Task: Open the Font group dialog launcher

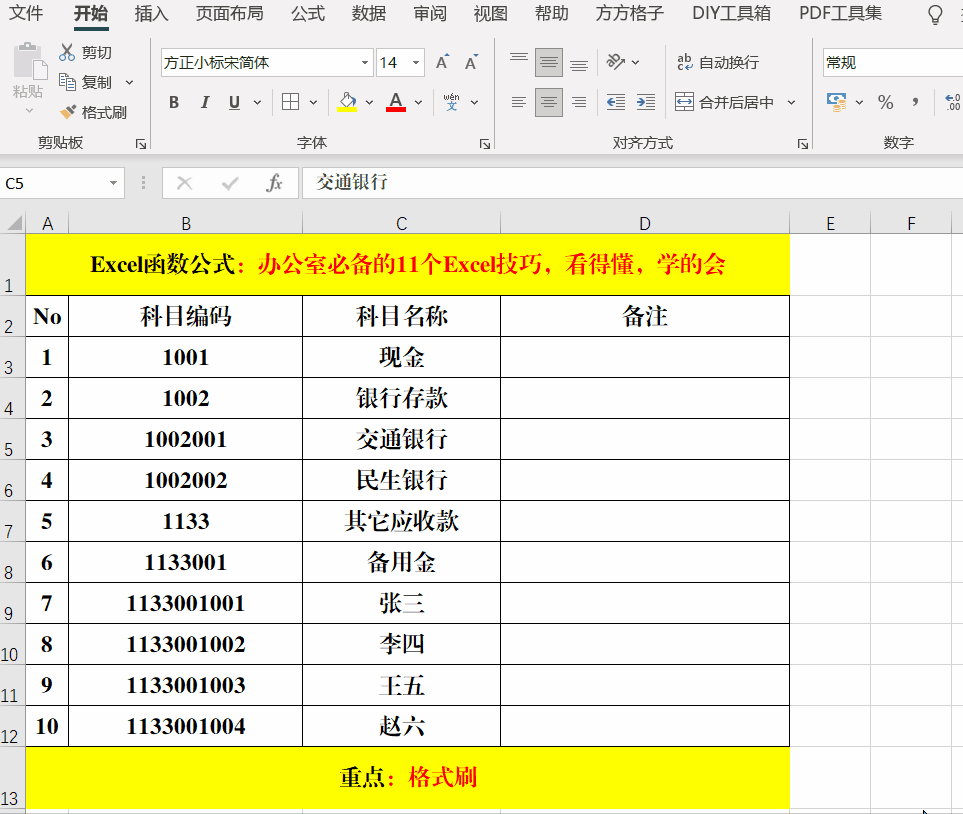Action: 485,144
